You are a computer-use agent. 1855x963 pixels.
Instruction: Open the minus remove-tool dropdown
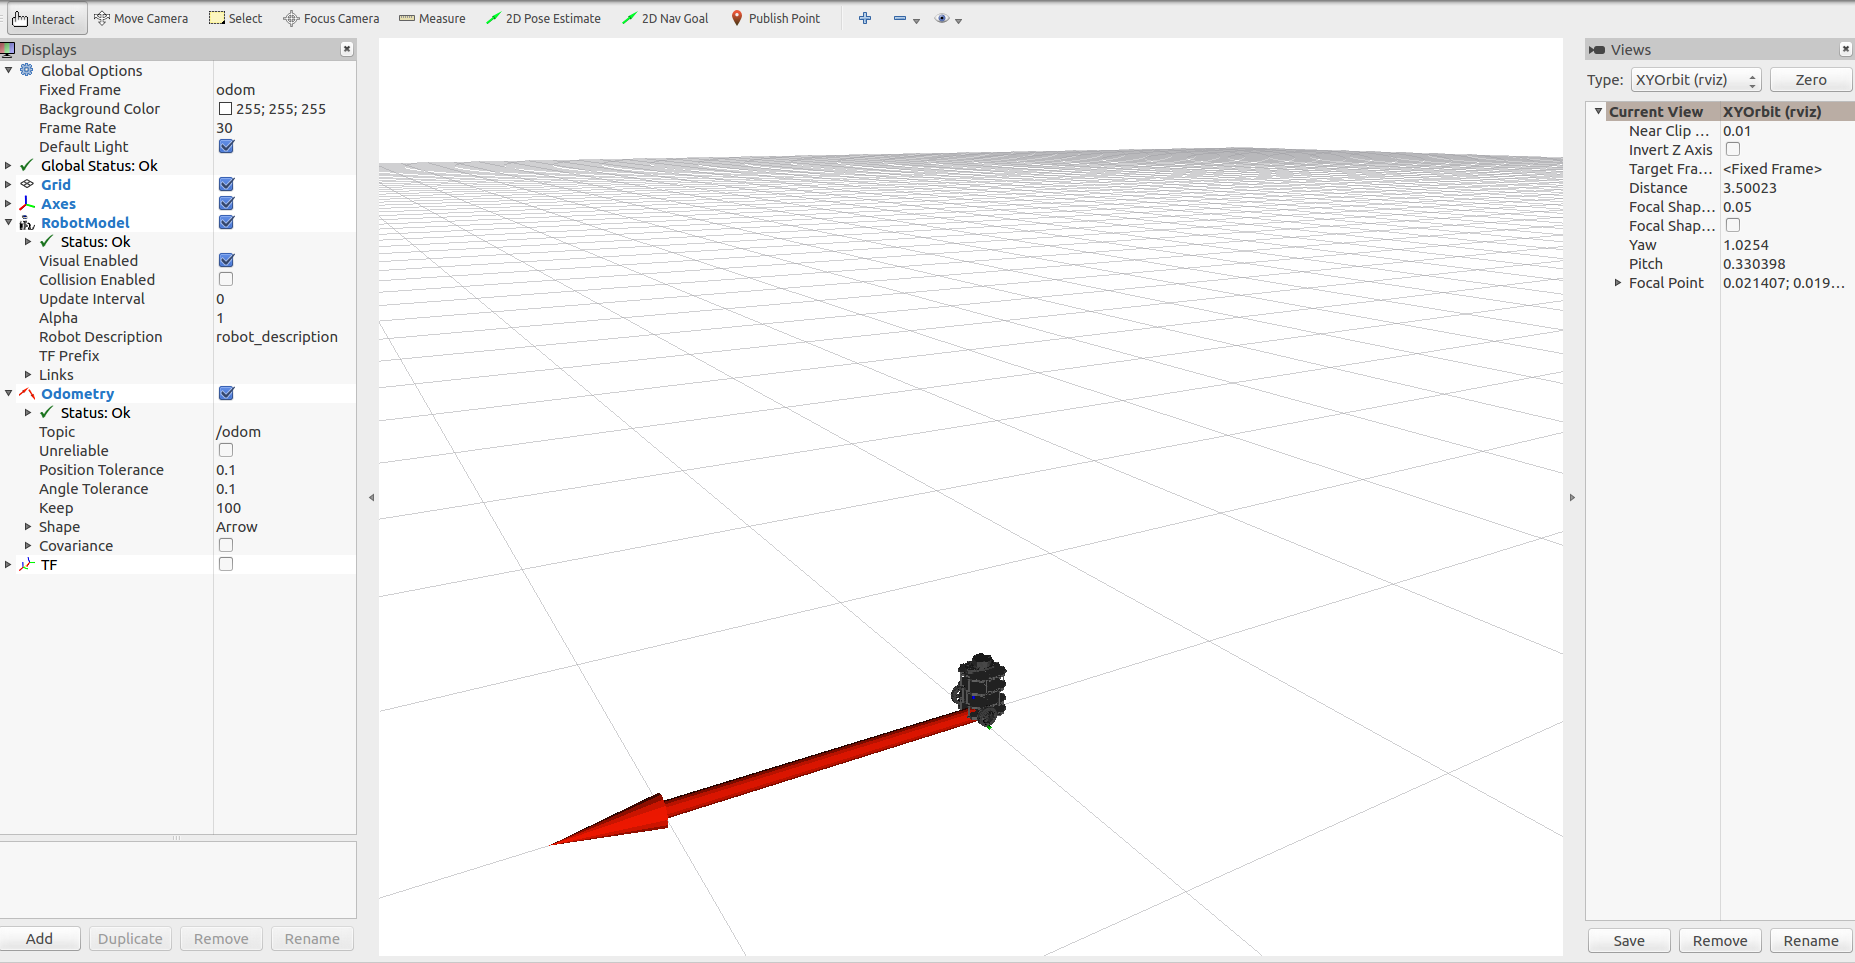point(906,19)
